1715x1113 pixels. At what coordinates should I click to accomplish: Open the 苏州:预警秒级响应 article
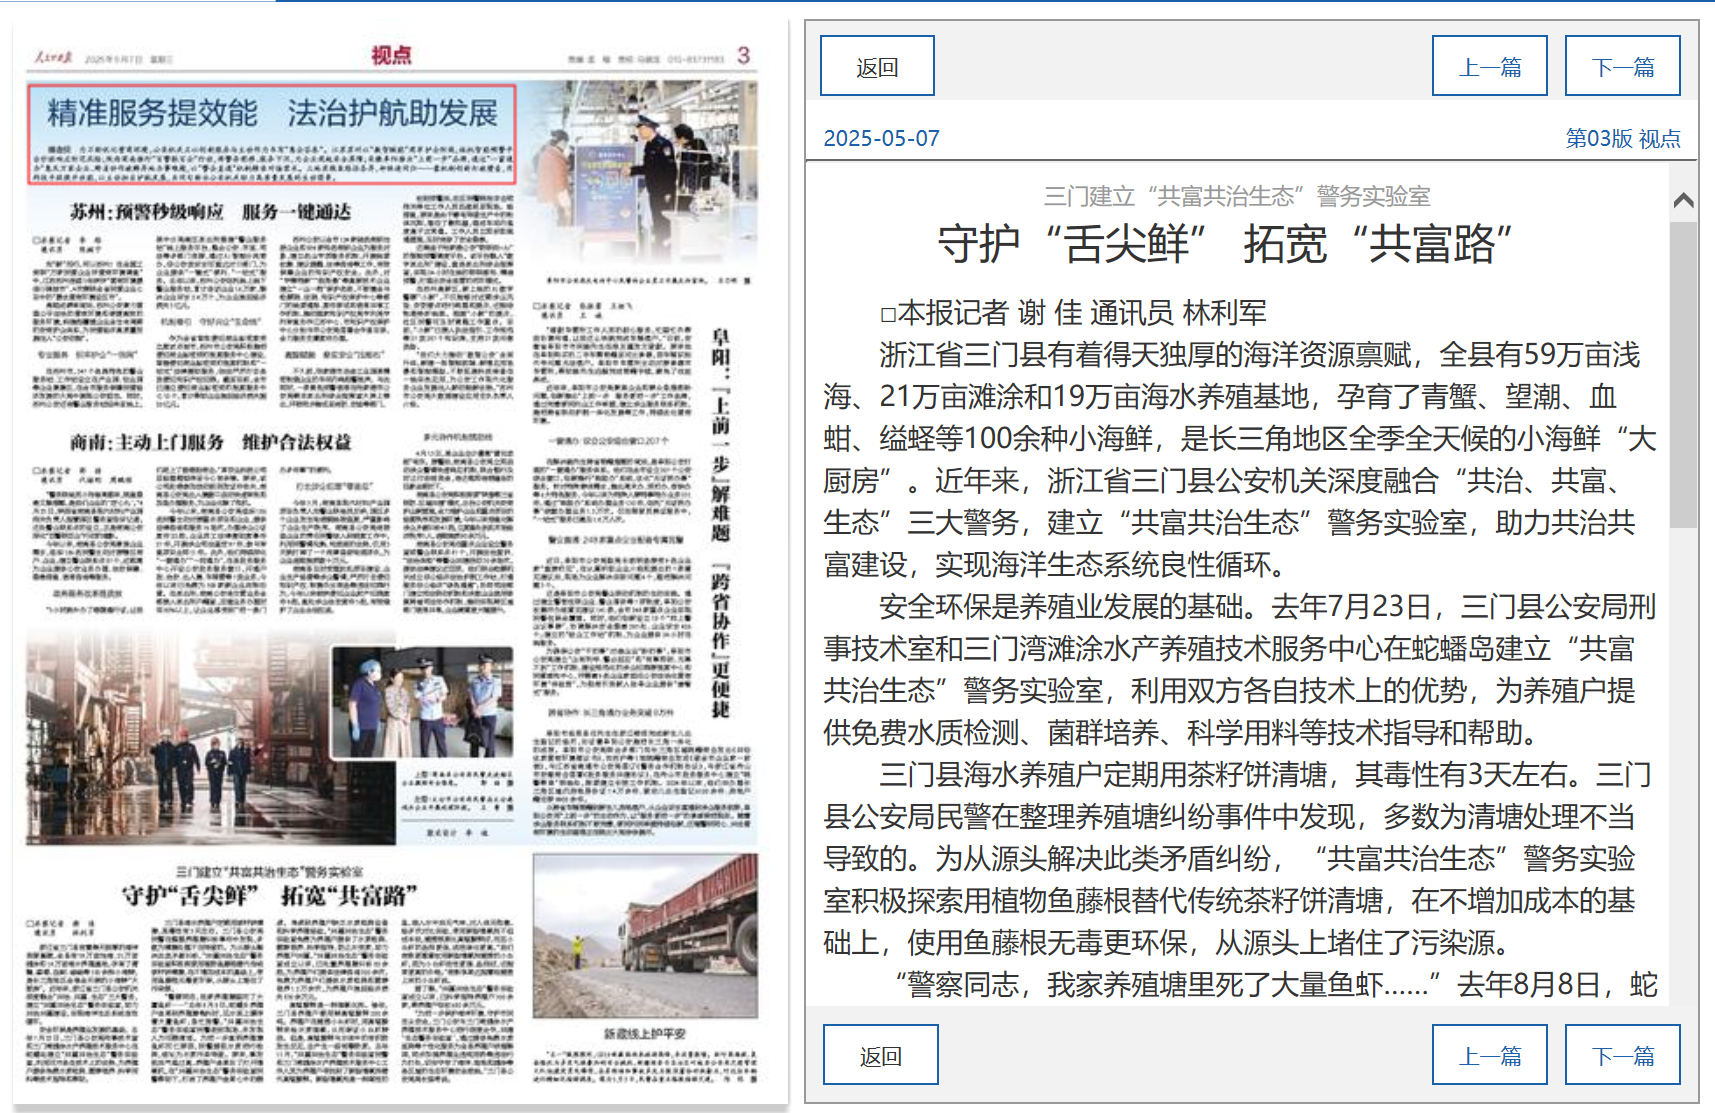tap(210, 212)
